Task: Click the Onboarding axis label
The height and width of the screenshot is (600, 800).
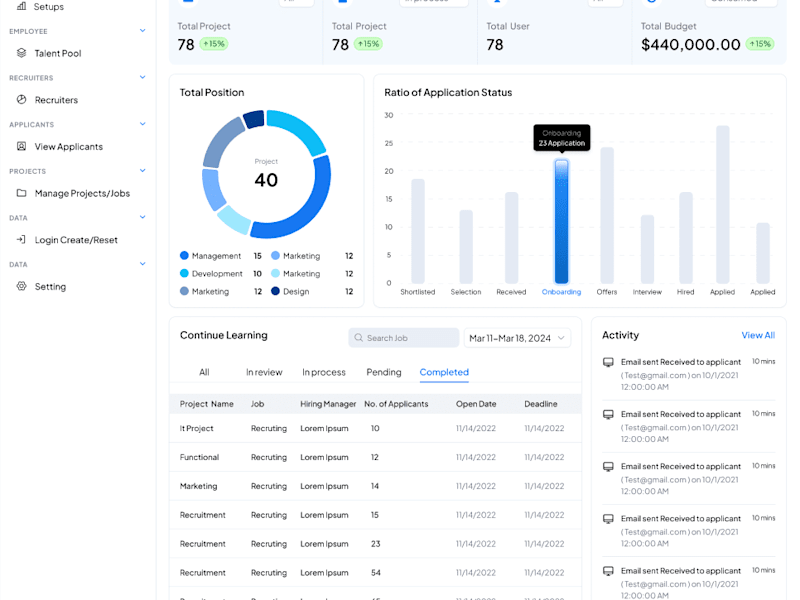Action: pyautogui.click(x=561, y=292)
